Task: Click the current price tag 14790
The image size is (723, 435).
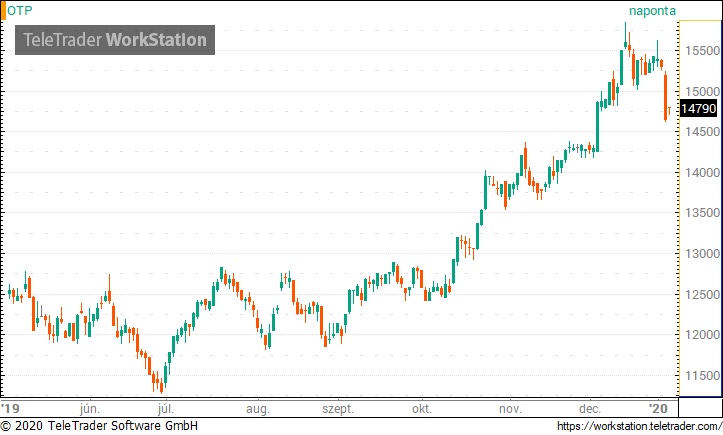Action: point(699,109)
